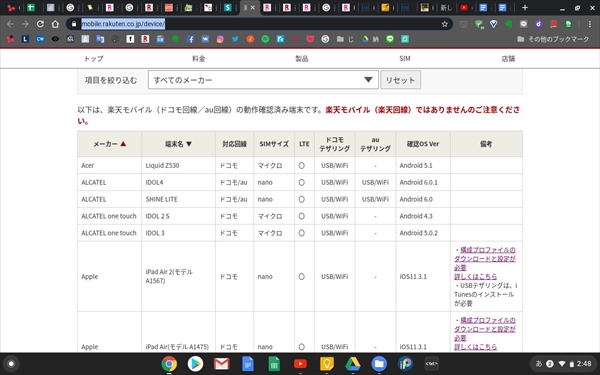Launch Chrome from the shelf
The width and height of the screenshot is (600, 375).
point(169,364)
